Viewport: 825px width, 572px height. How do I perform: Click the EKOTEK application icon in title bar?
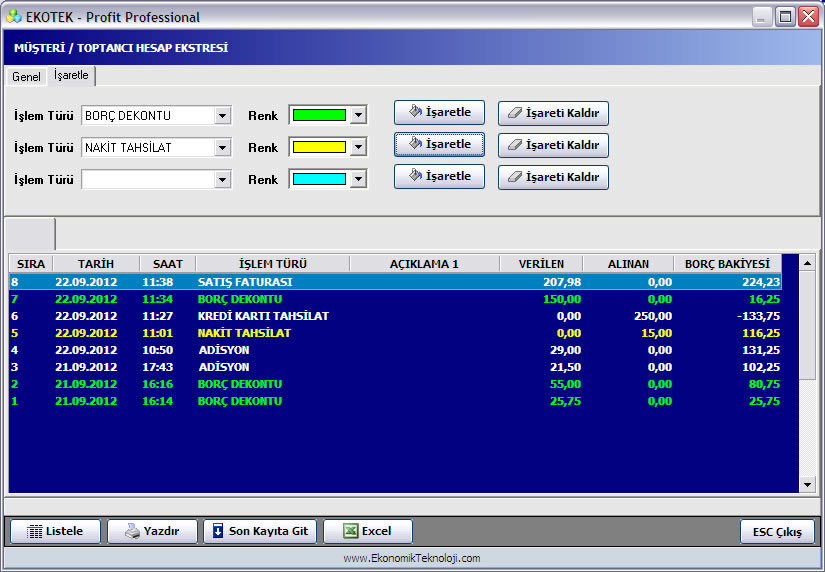coord(14,16)
